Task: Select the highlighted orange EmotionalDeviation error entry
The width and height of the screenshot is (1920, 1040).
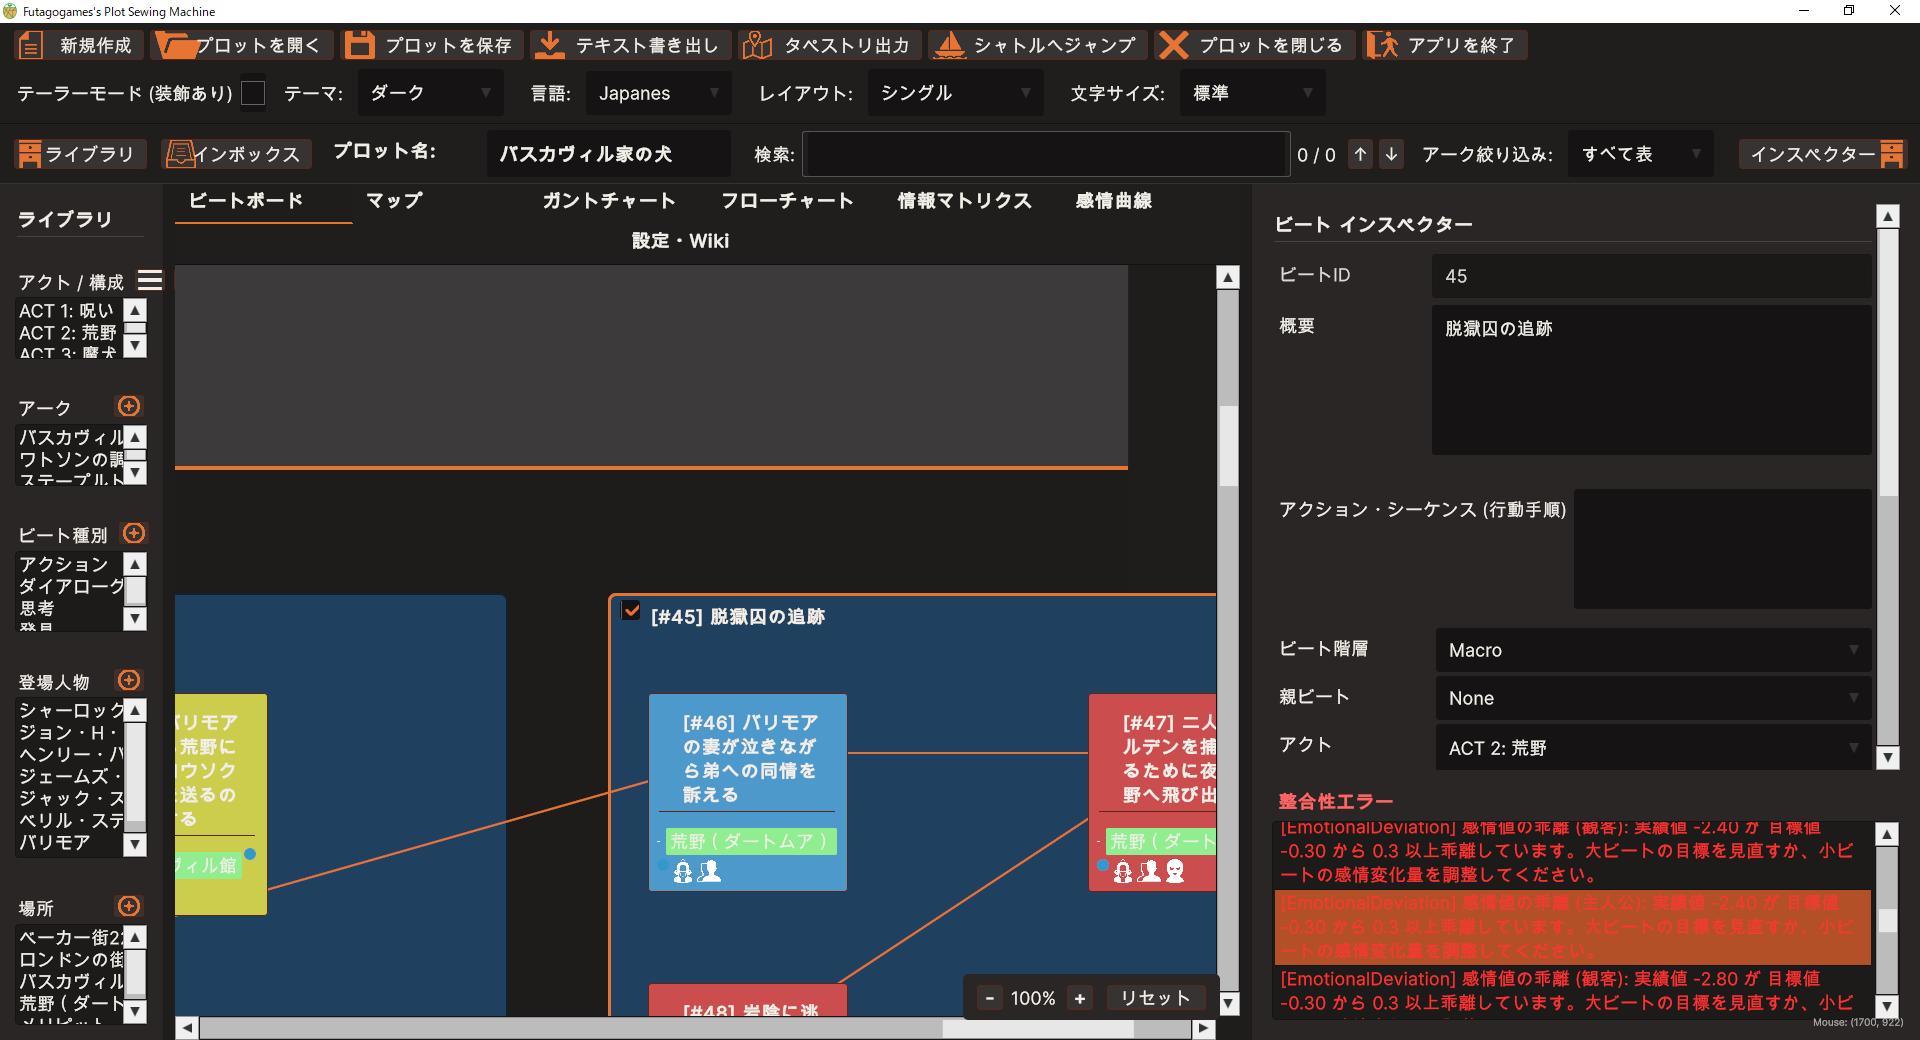Action: (1572, 927)
